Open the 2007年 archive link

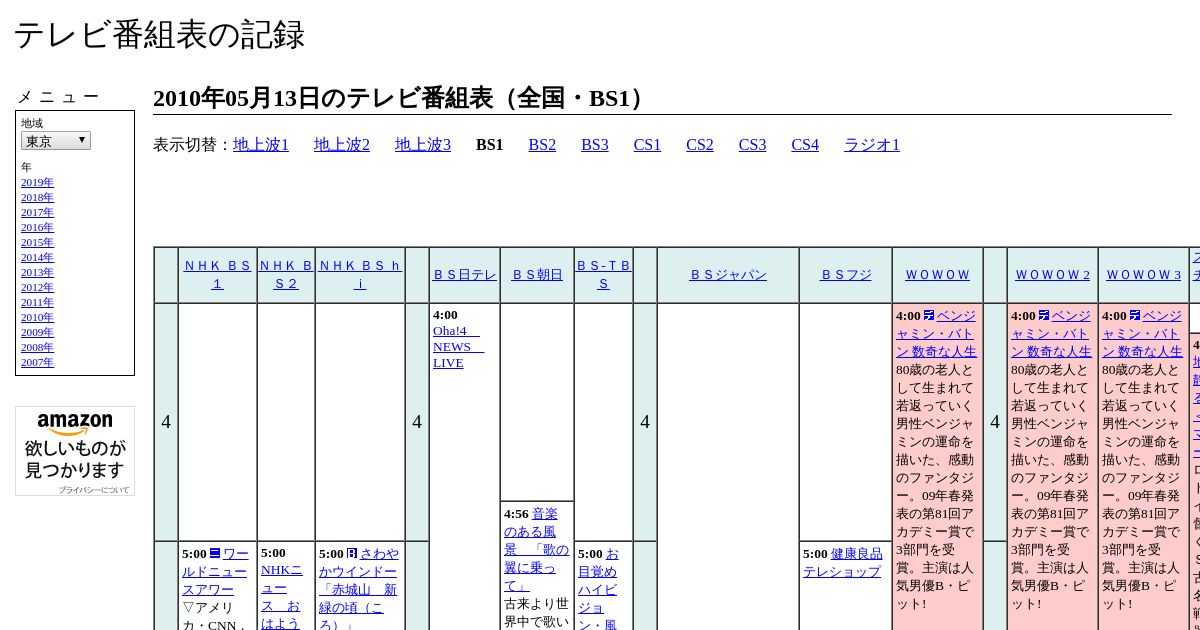coord(37,362)
